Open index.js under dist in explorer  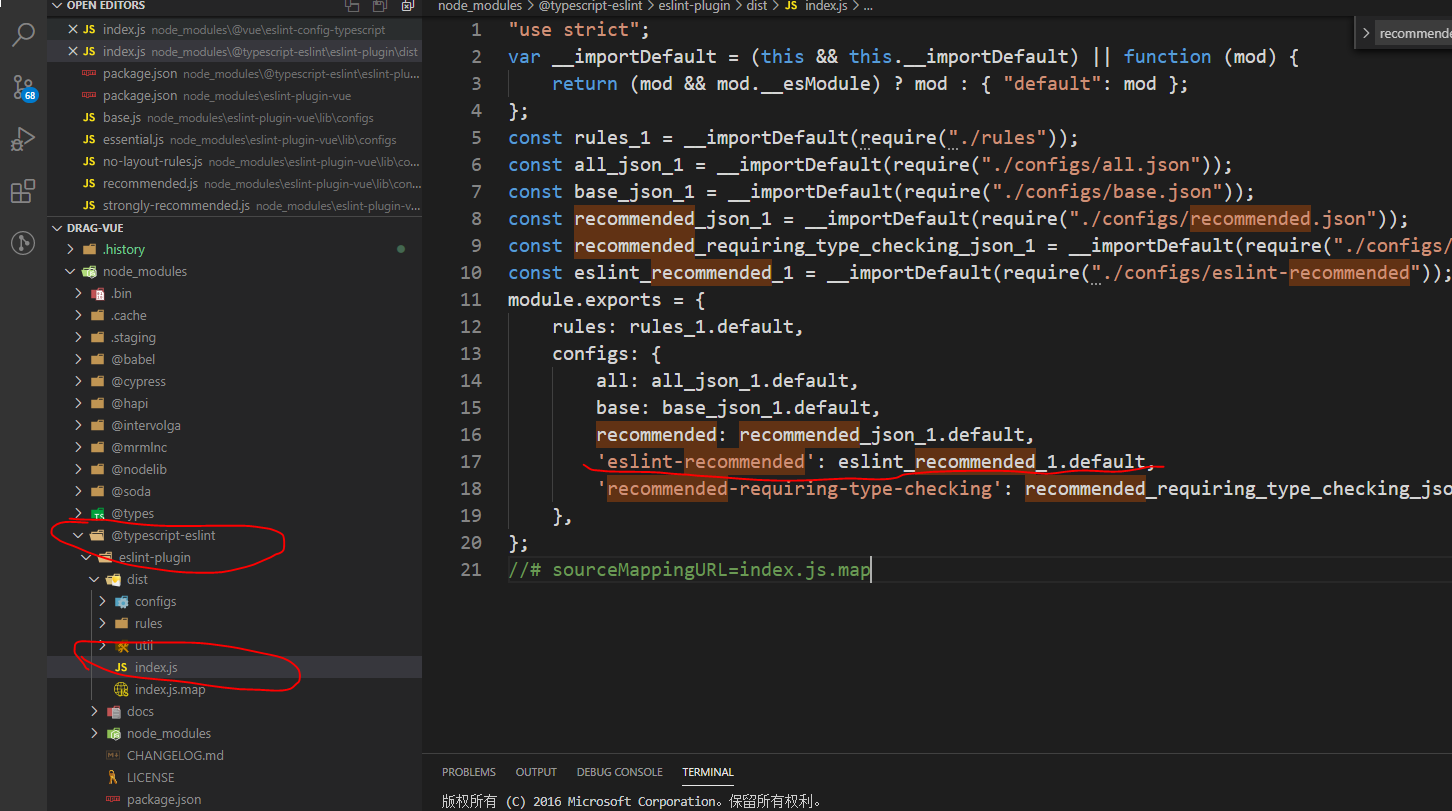[x=234, y=667]
